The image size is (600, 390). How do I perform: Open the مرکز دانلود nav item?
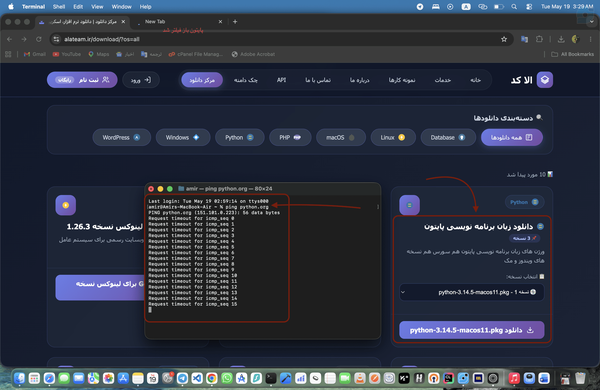(x=202, y=80)
